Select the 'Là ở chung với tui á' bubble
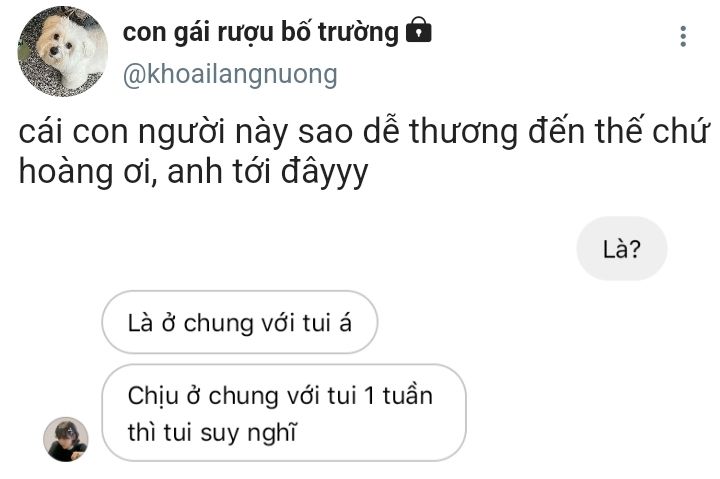720x479 pixels. [240, 322]
